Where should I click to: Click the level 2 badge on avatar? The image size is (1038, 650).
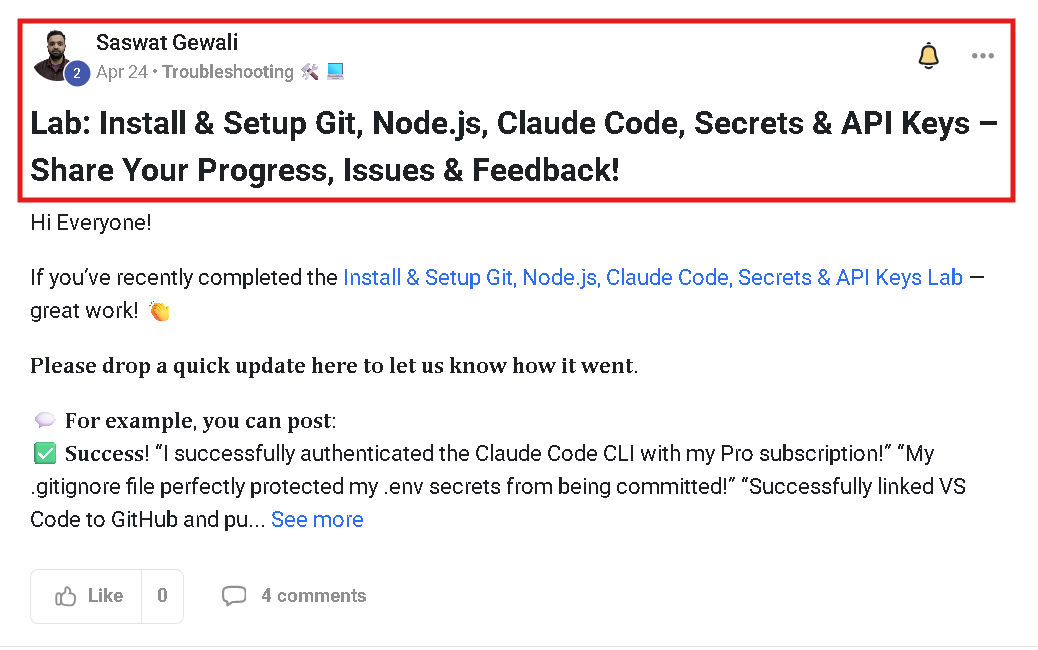[x=77, y=73]
